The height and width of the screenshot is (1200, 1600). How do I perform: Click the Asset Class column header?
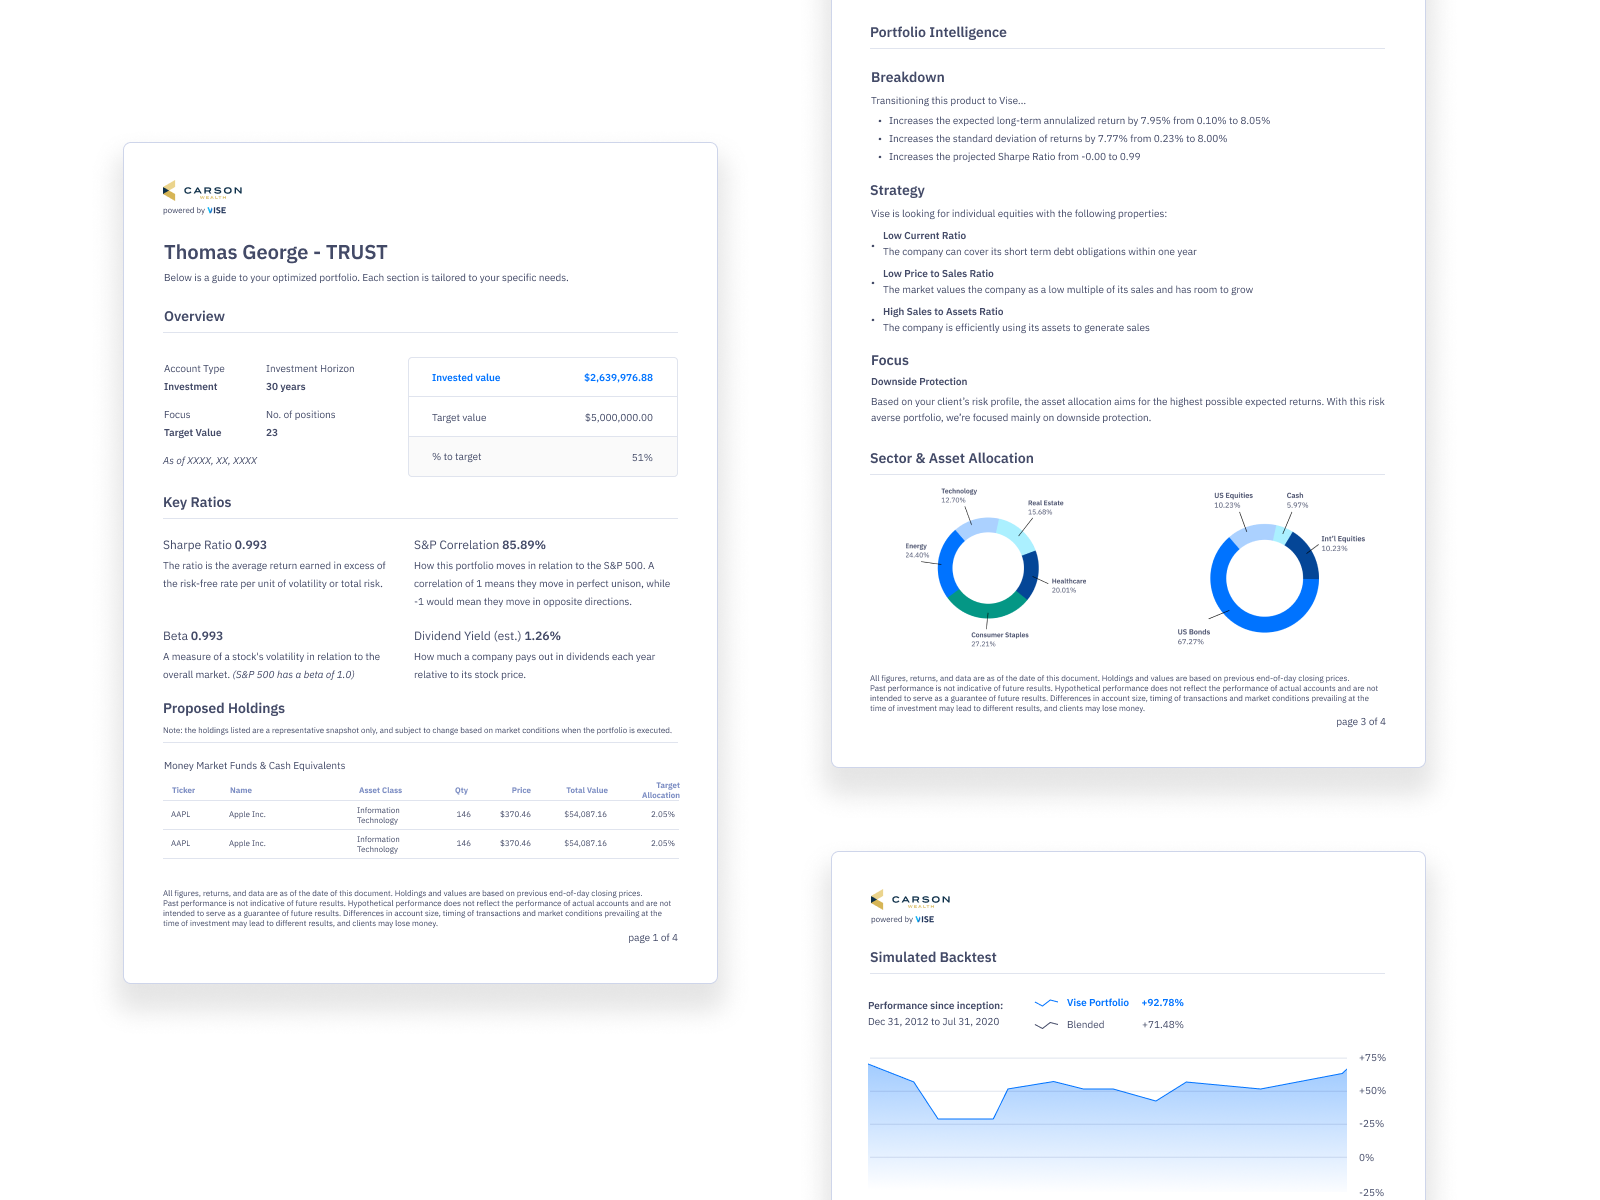tap(380, 790)
